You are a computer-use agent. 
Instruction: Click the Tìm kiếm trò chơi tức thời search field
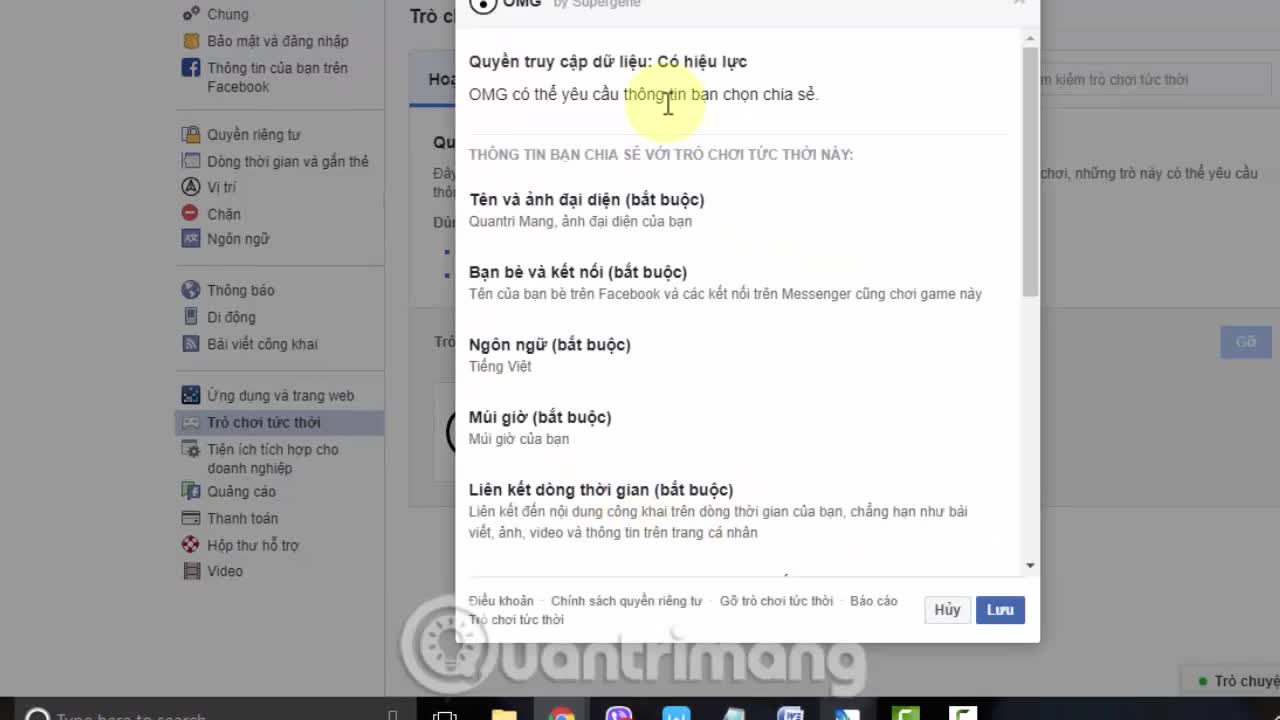1155,80
